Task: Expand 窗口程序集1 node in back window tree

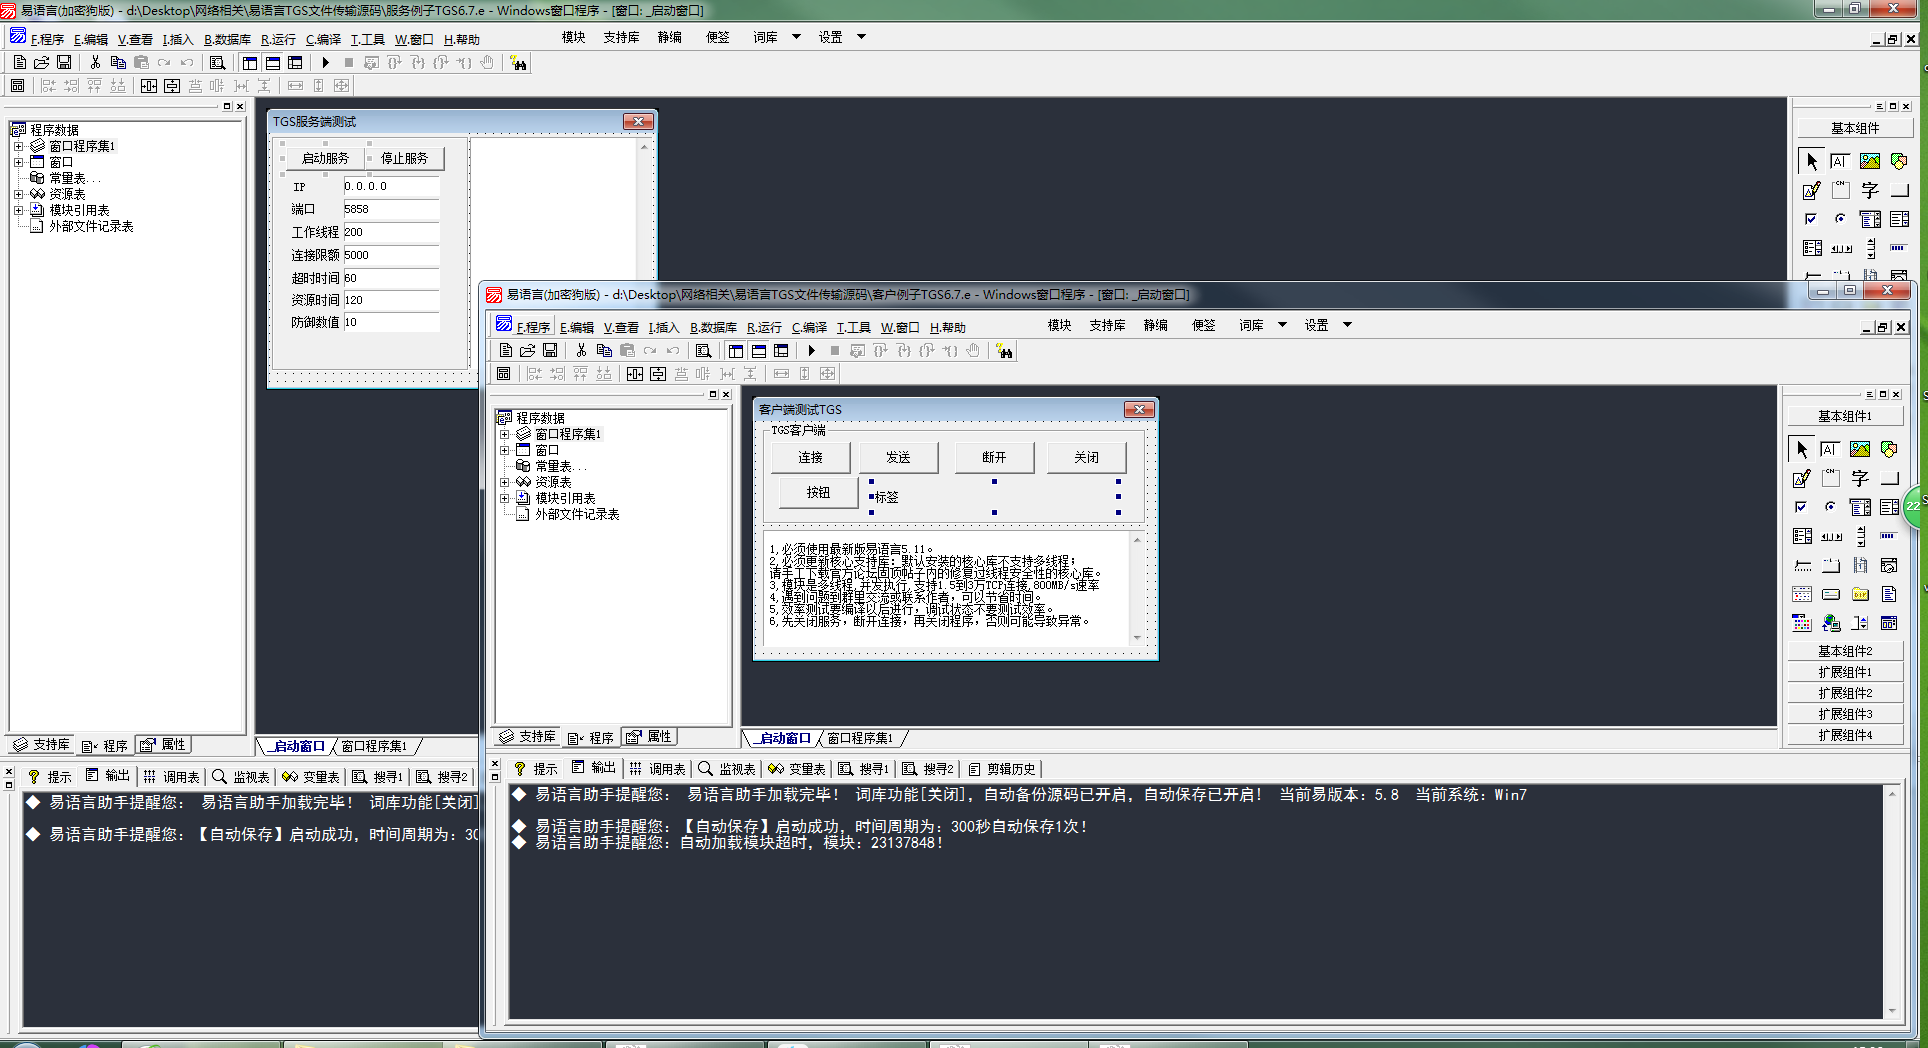Action: click(18, 146)
